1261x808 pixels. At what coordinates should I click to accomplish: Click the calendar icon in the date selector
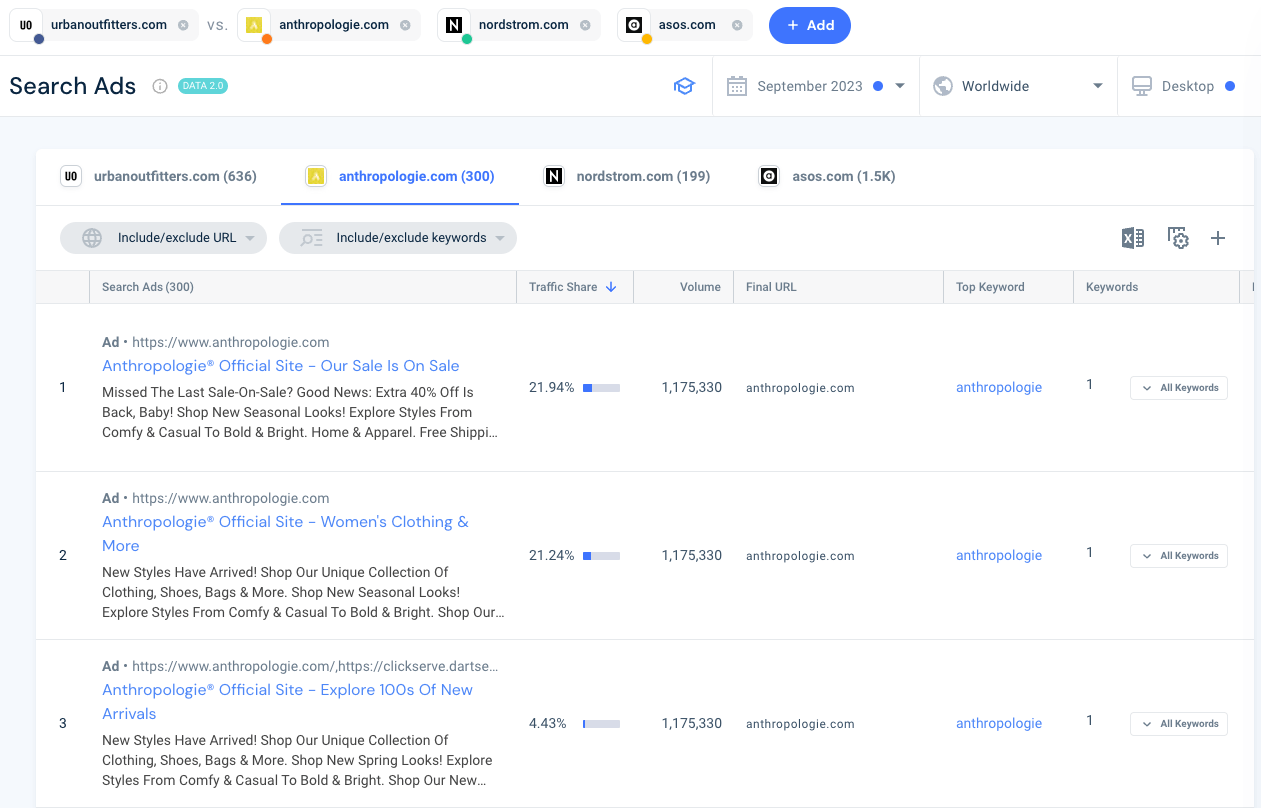click(737, 86)
